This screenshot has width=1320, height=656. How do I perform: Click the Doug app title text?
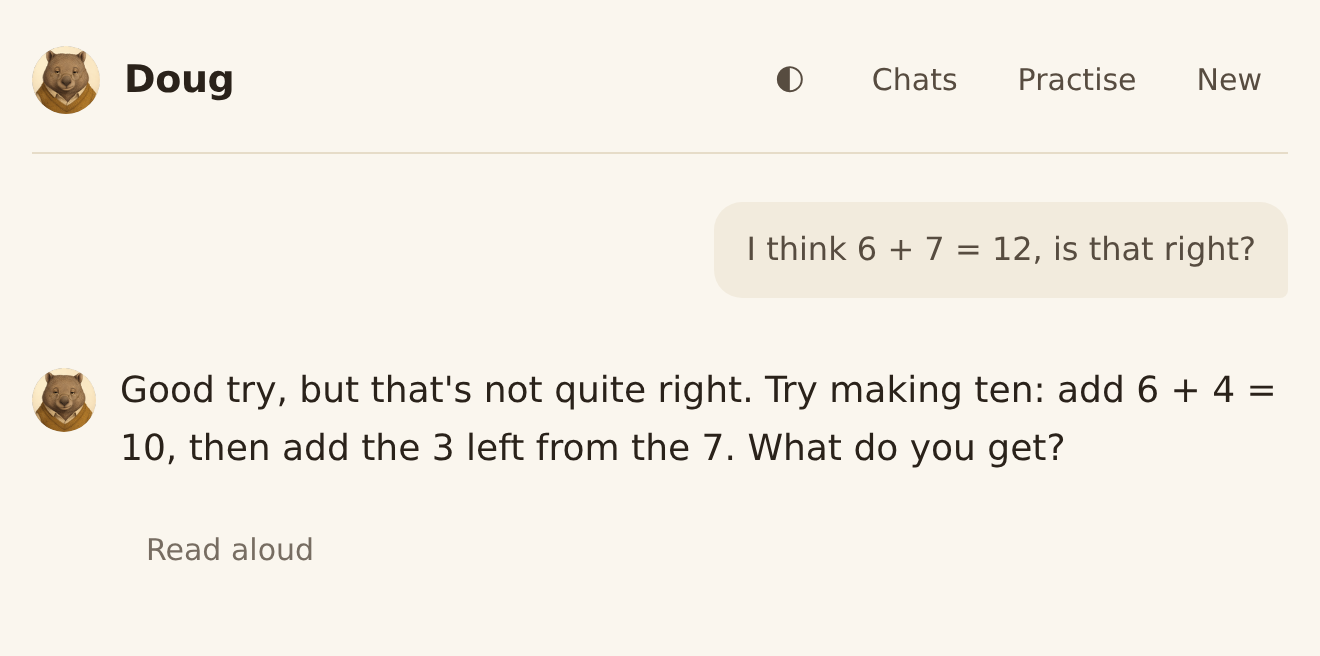pos(179,80)
